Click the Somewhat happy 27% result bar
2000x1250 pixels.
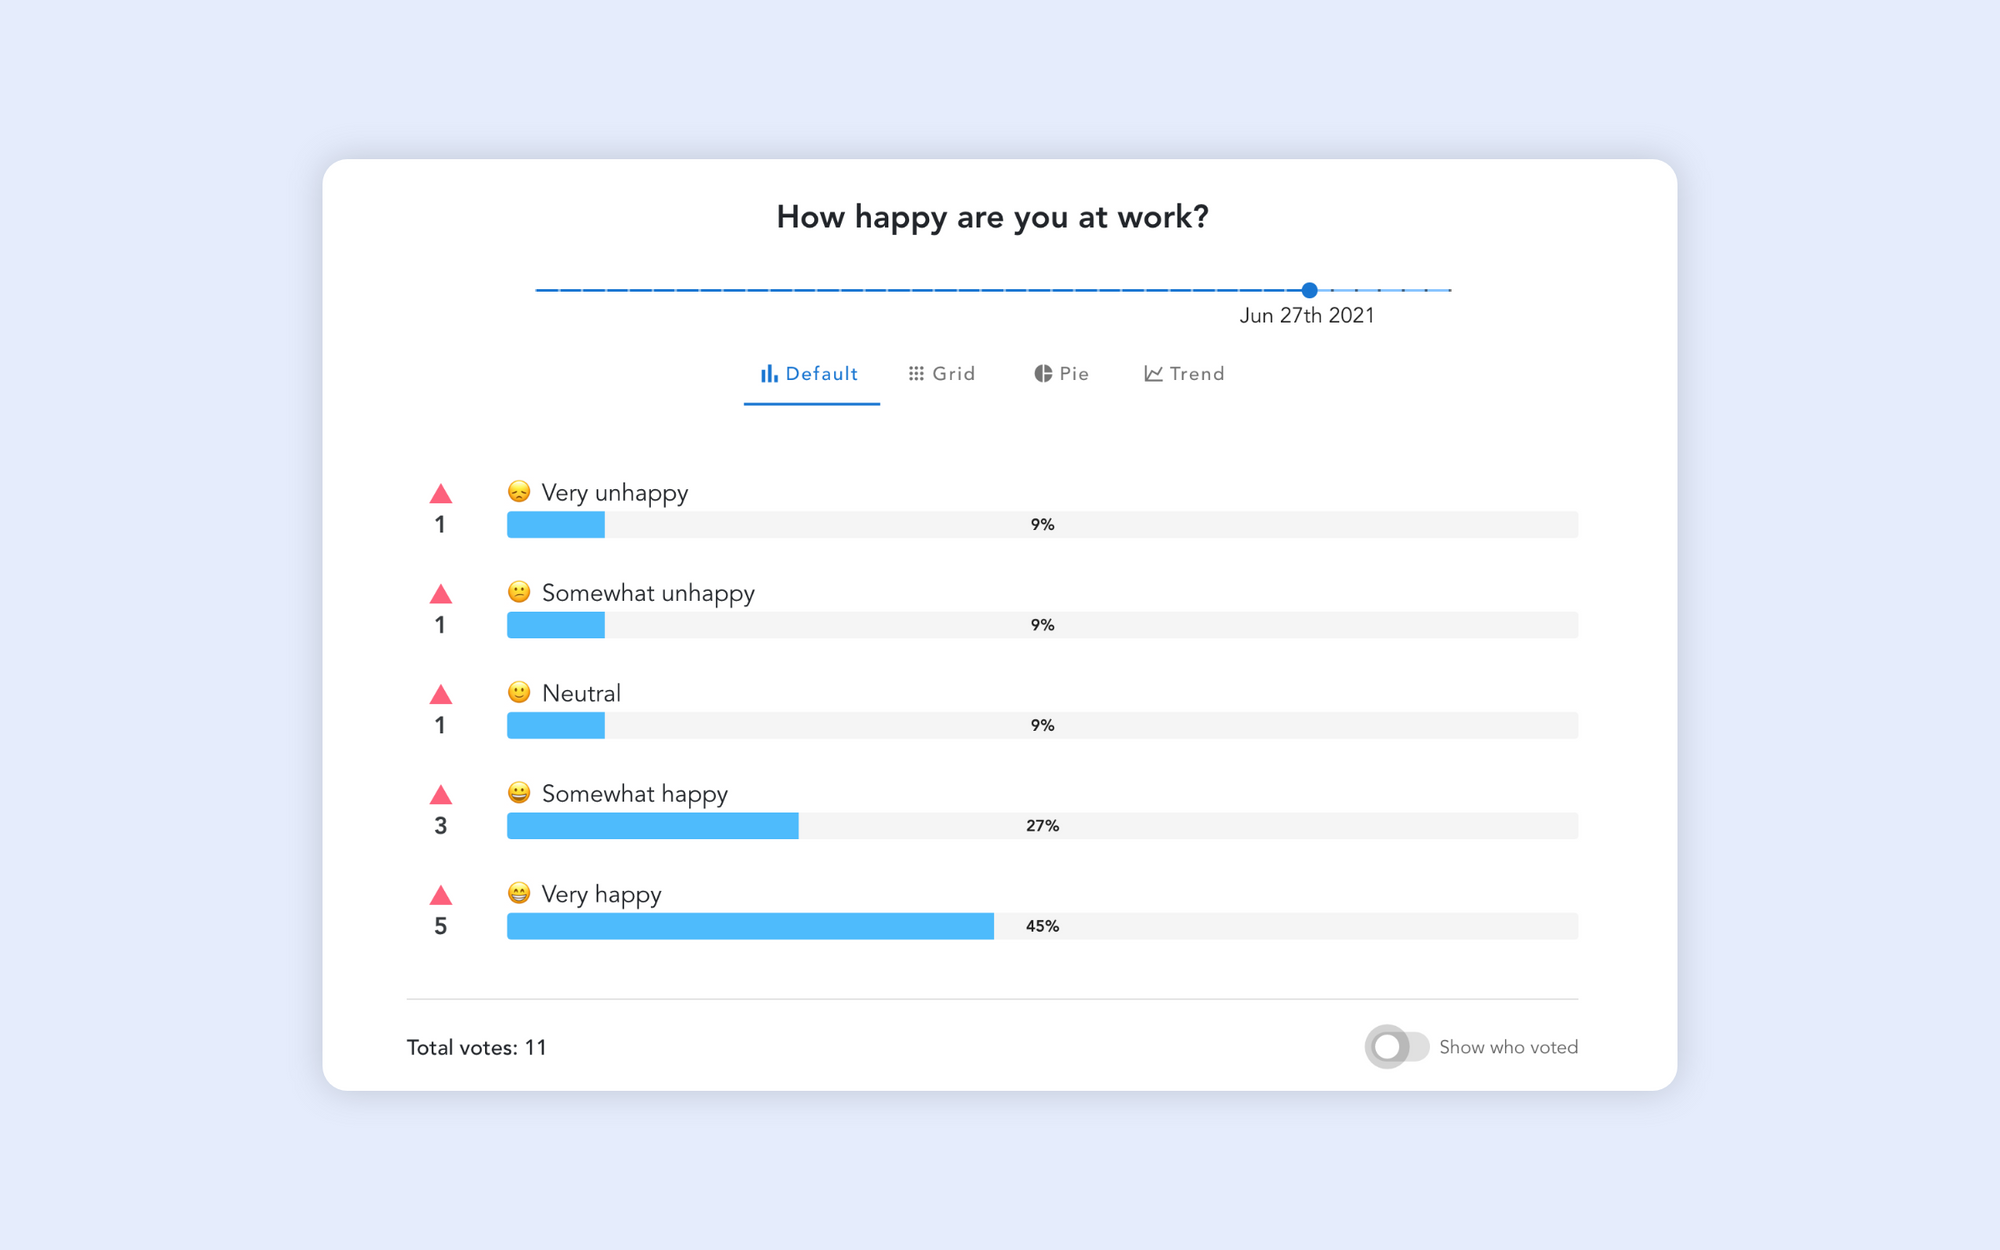click(1042, 826)
